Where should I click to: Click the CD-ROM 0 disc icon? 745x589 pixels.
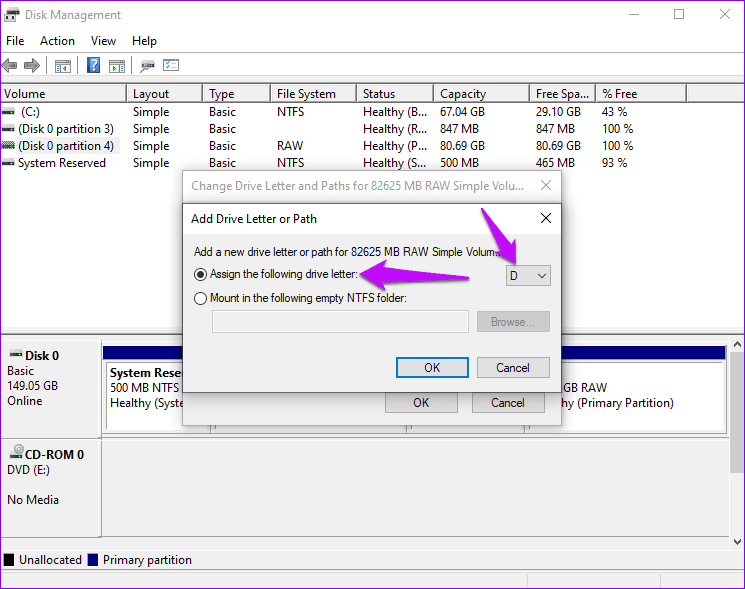pos(17,452)
